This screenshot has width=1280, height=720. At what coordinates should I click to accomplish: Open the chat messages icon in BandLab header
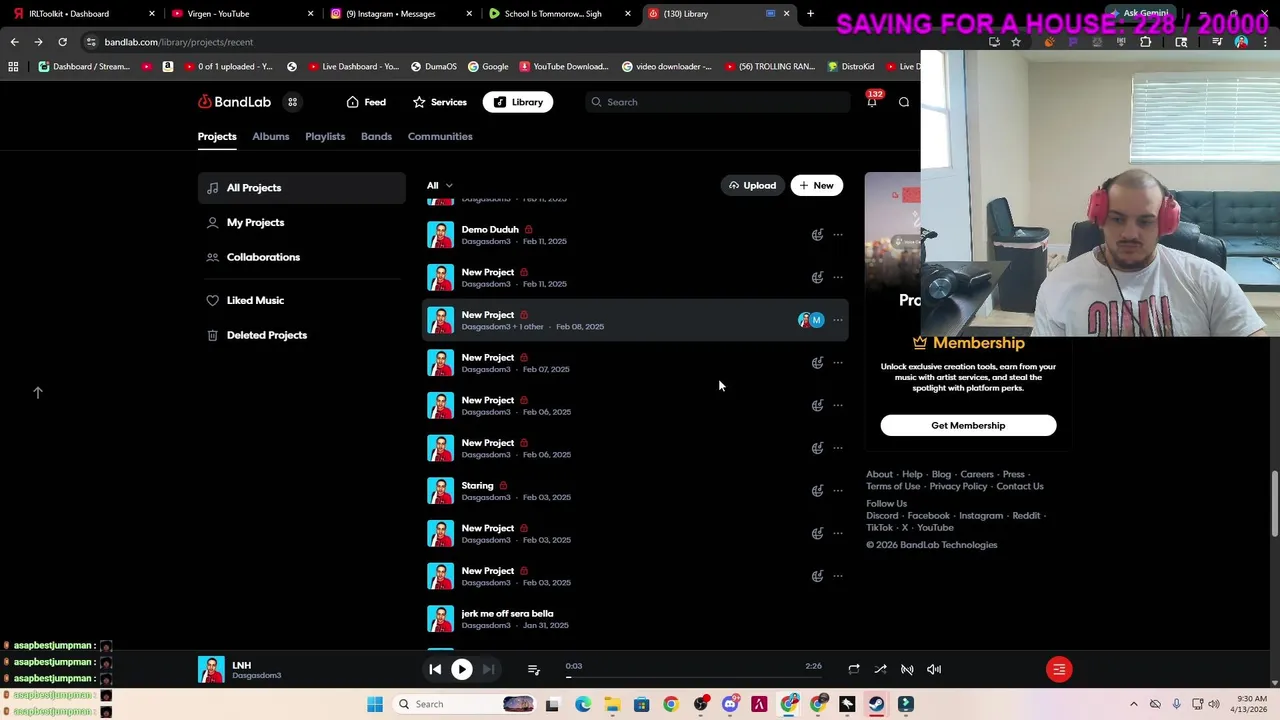pos(904,102)
